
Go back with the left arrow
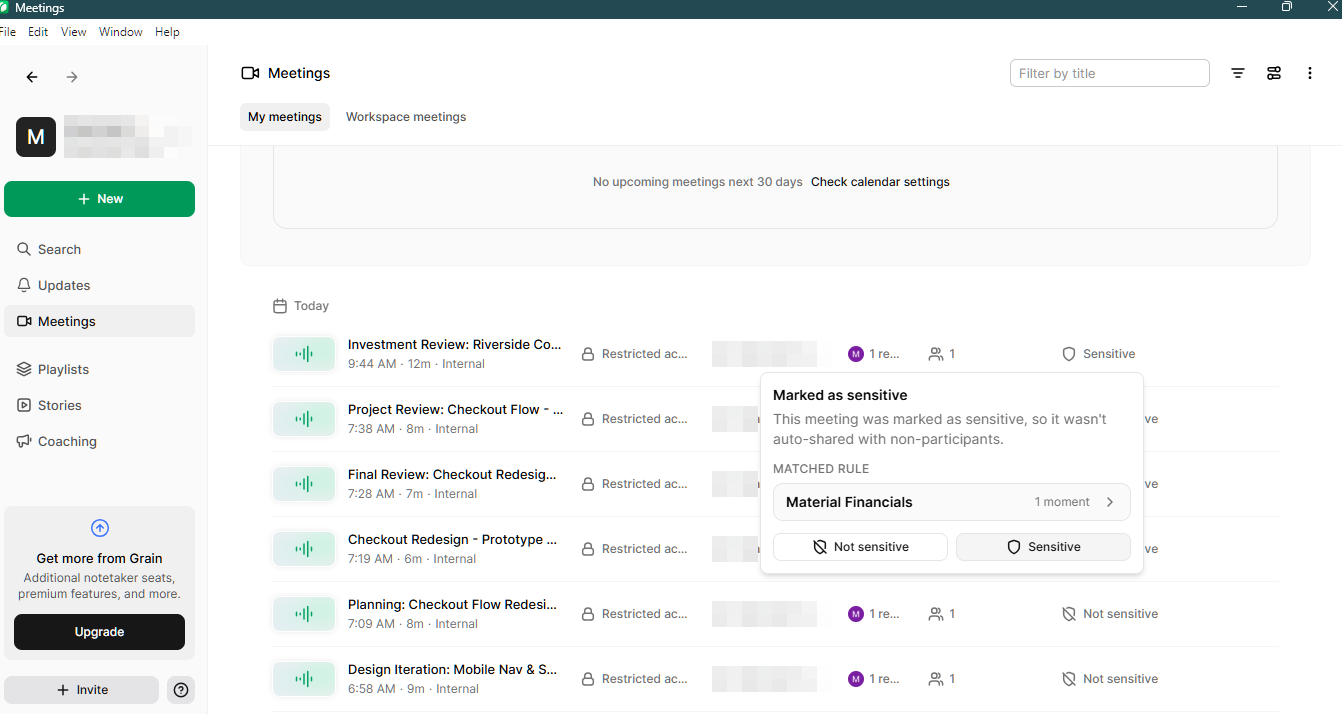(32, 77)
